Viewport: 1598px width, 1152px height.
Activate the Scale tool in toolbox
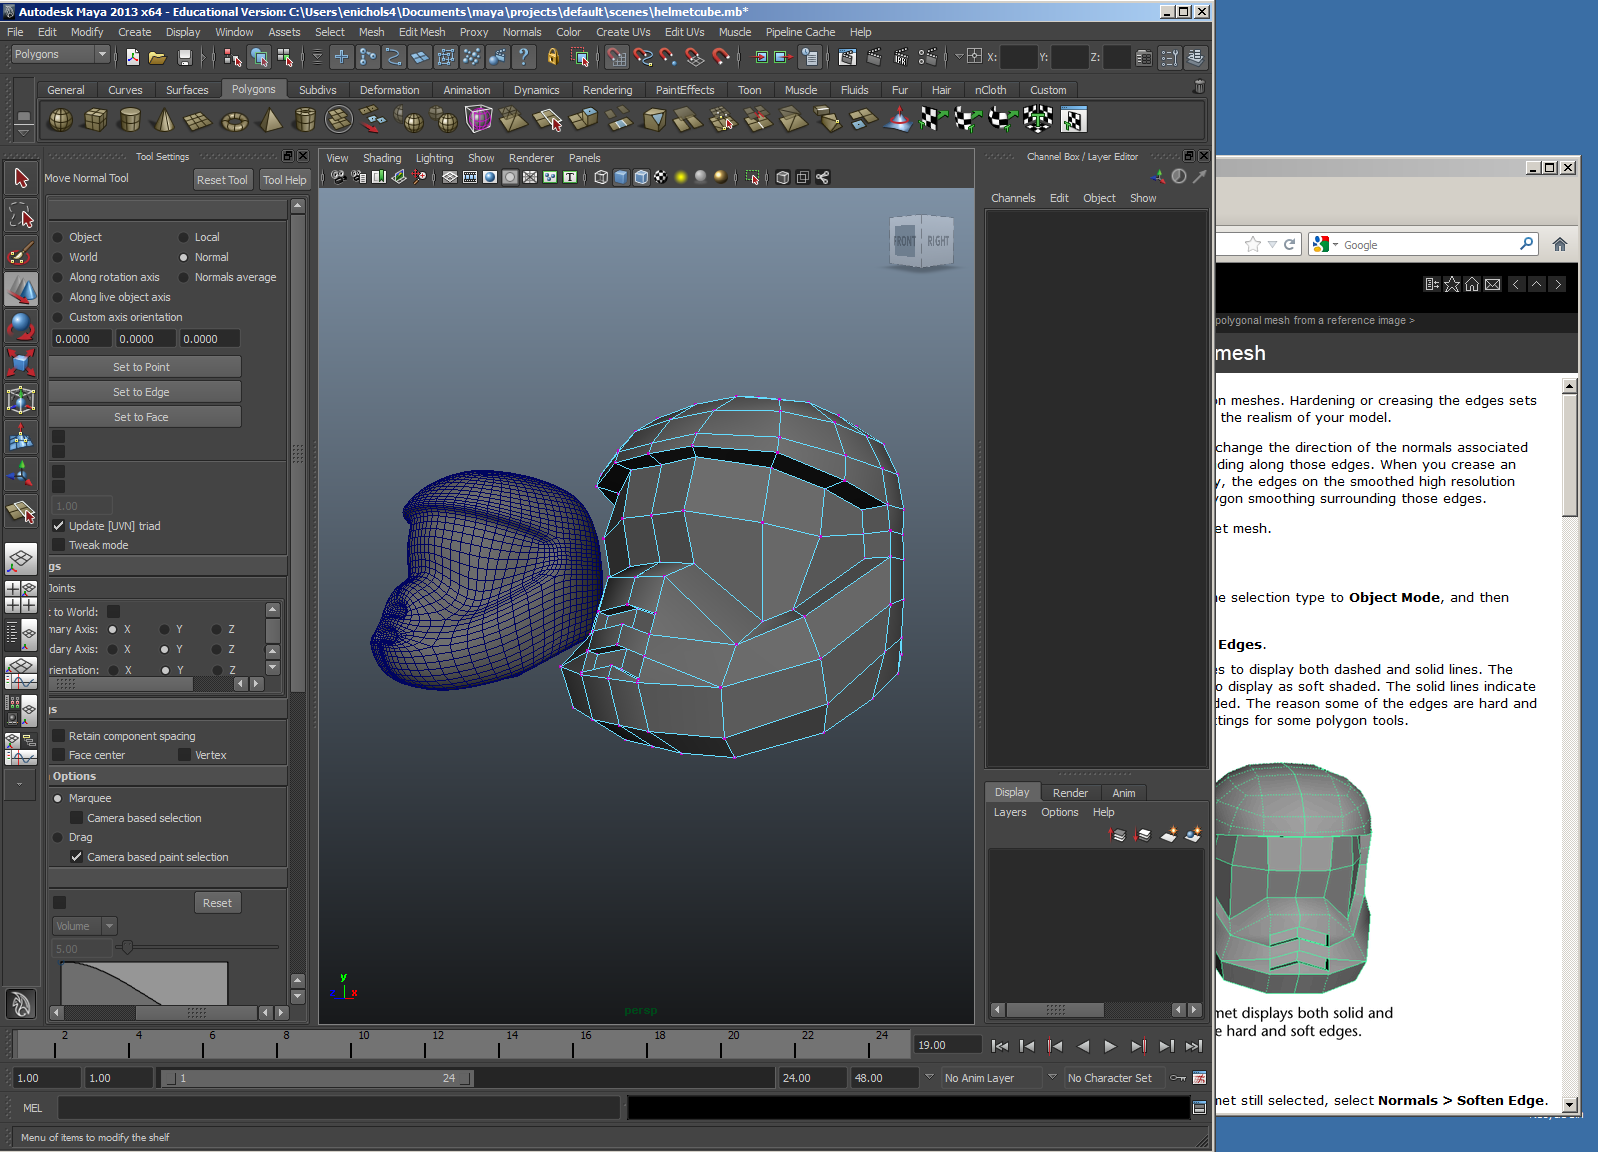click(21, 363)
